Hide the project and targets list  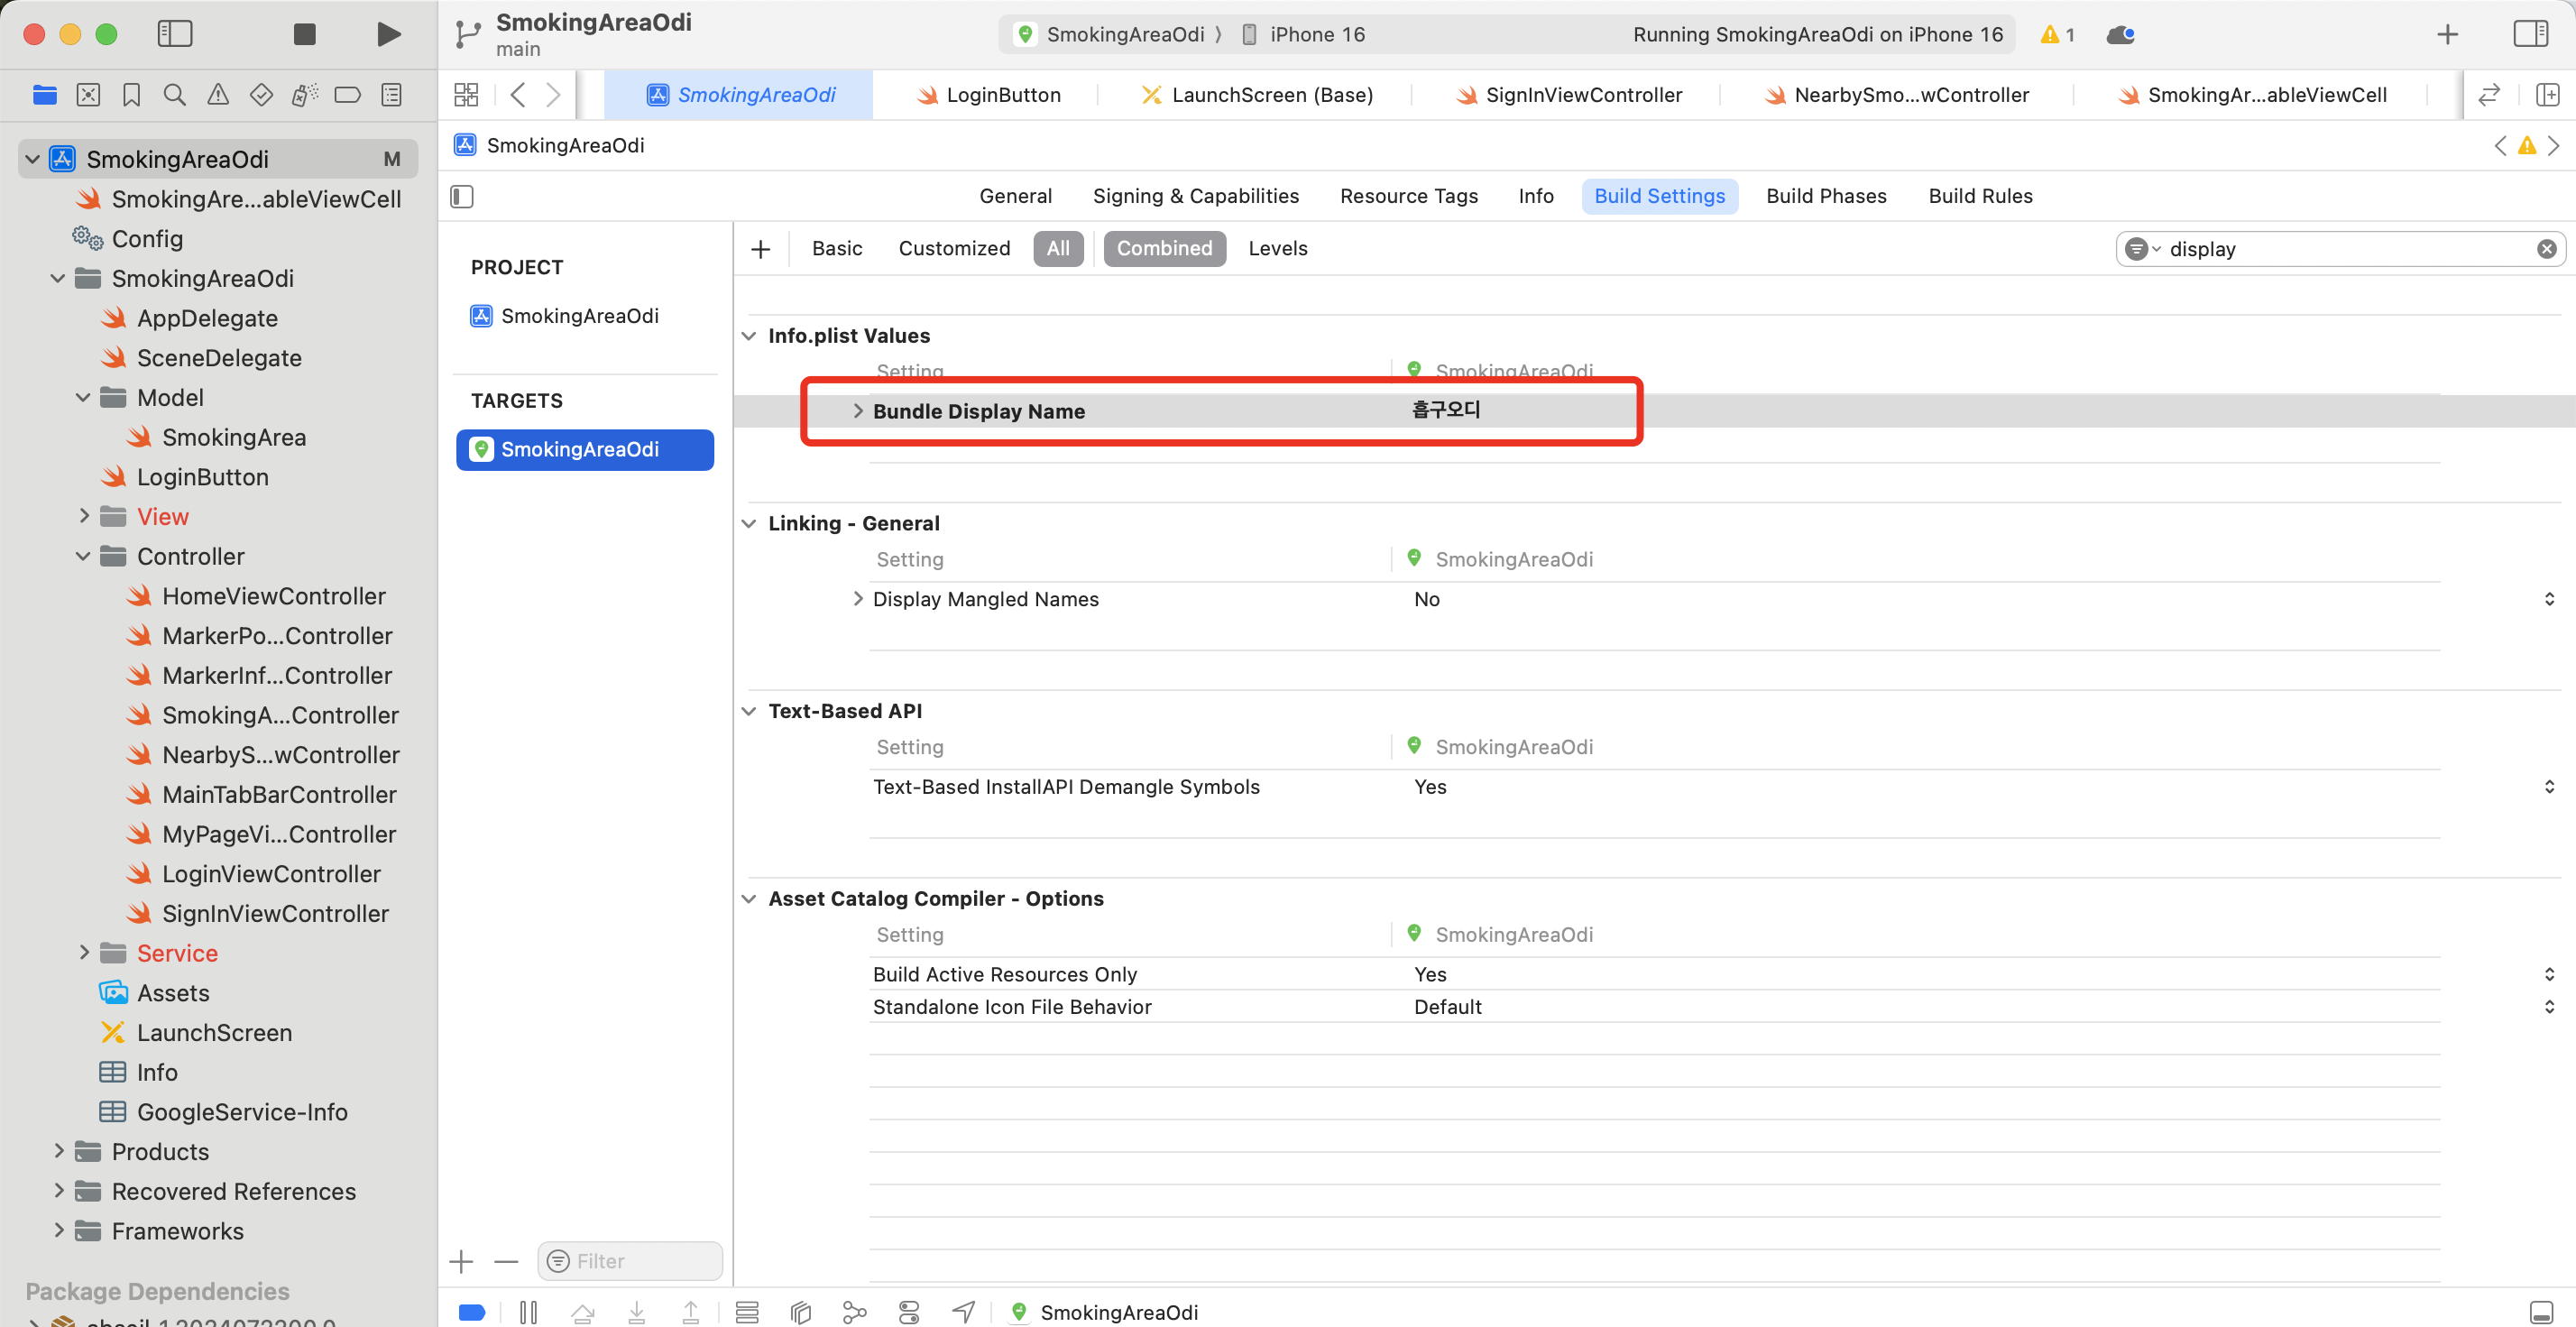pos(462,196)
